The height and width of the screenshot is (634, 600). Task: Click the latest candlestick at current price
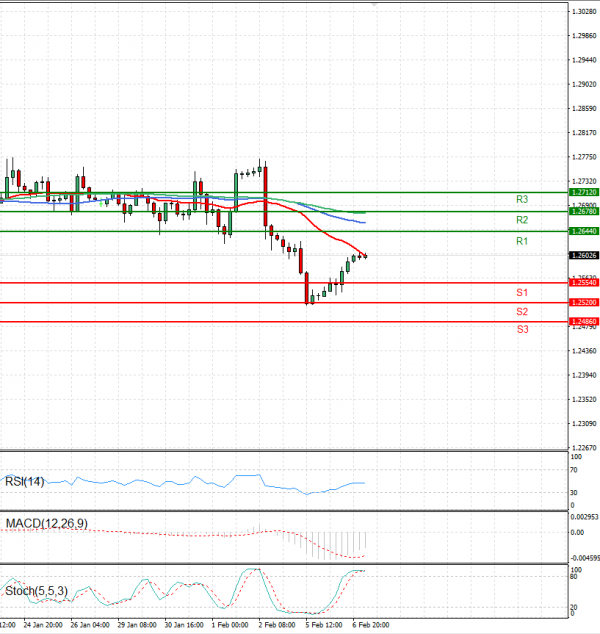click(x=365, y=256)
